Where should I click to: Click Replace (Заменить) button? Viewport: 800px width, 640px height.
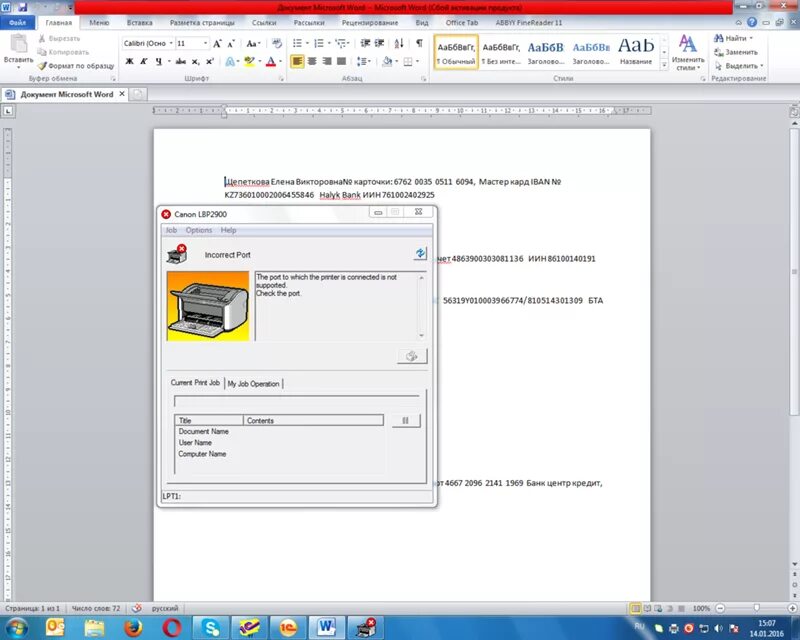(736, 52)
